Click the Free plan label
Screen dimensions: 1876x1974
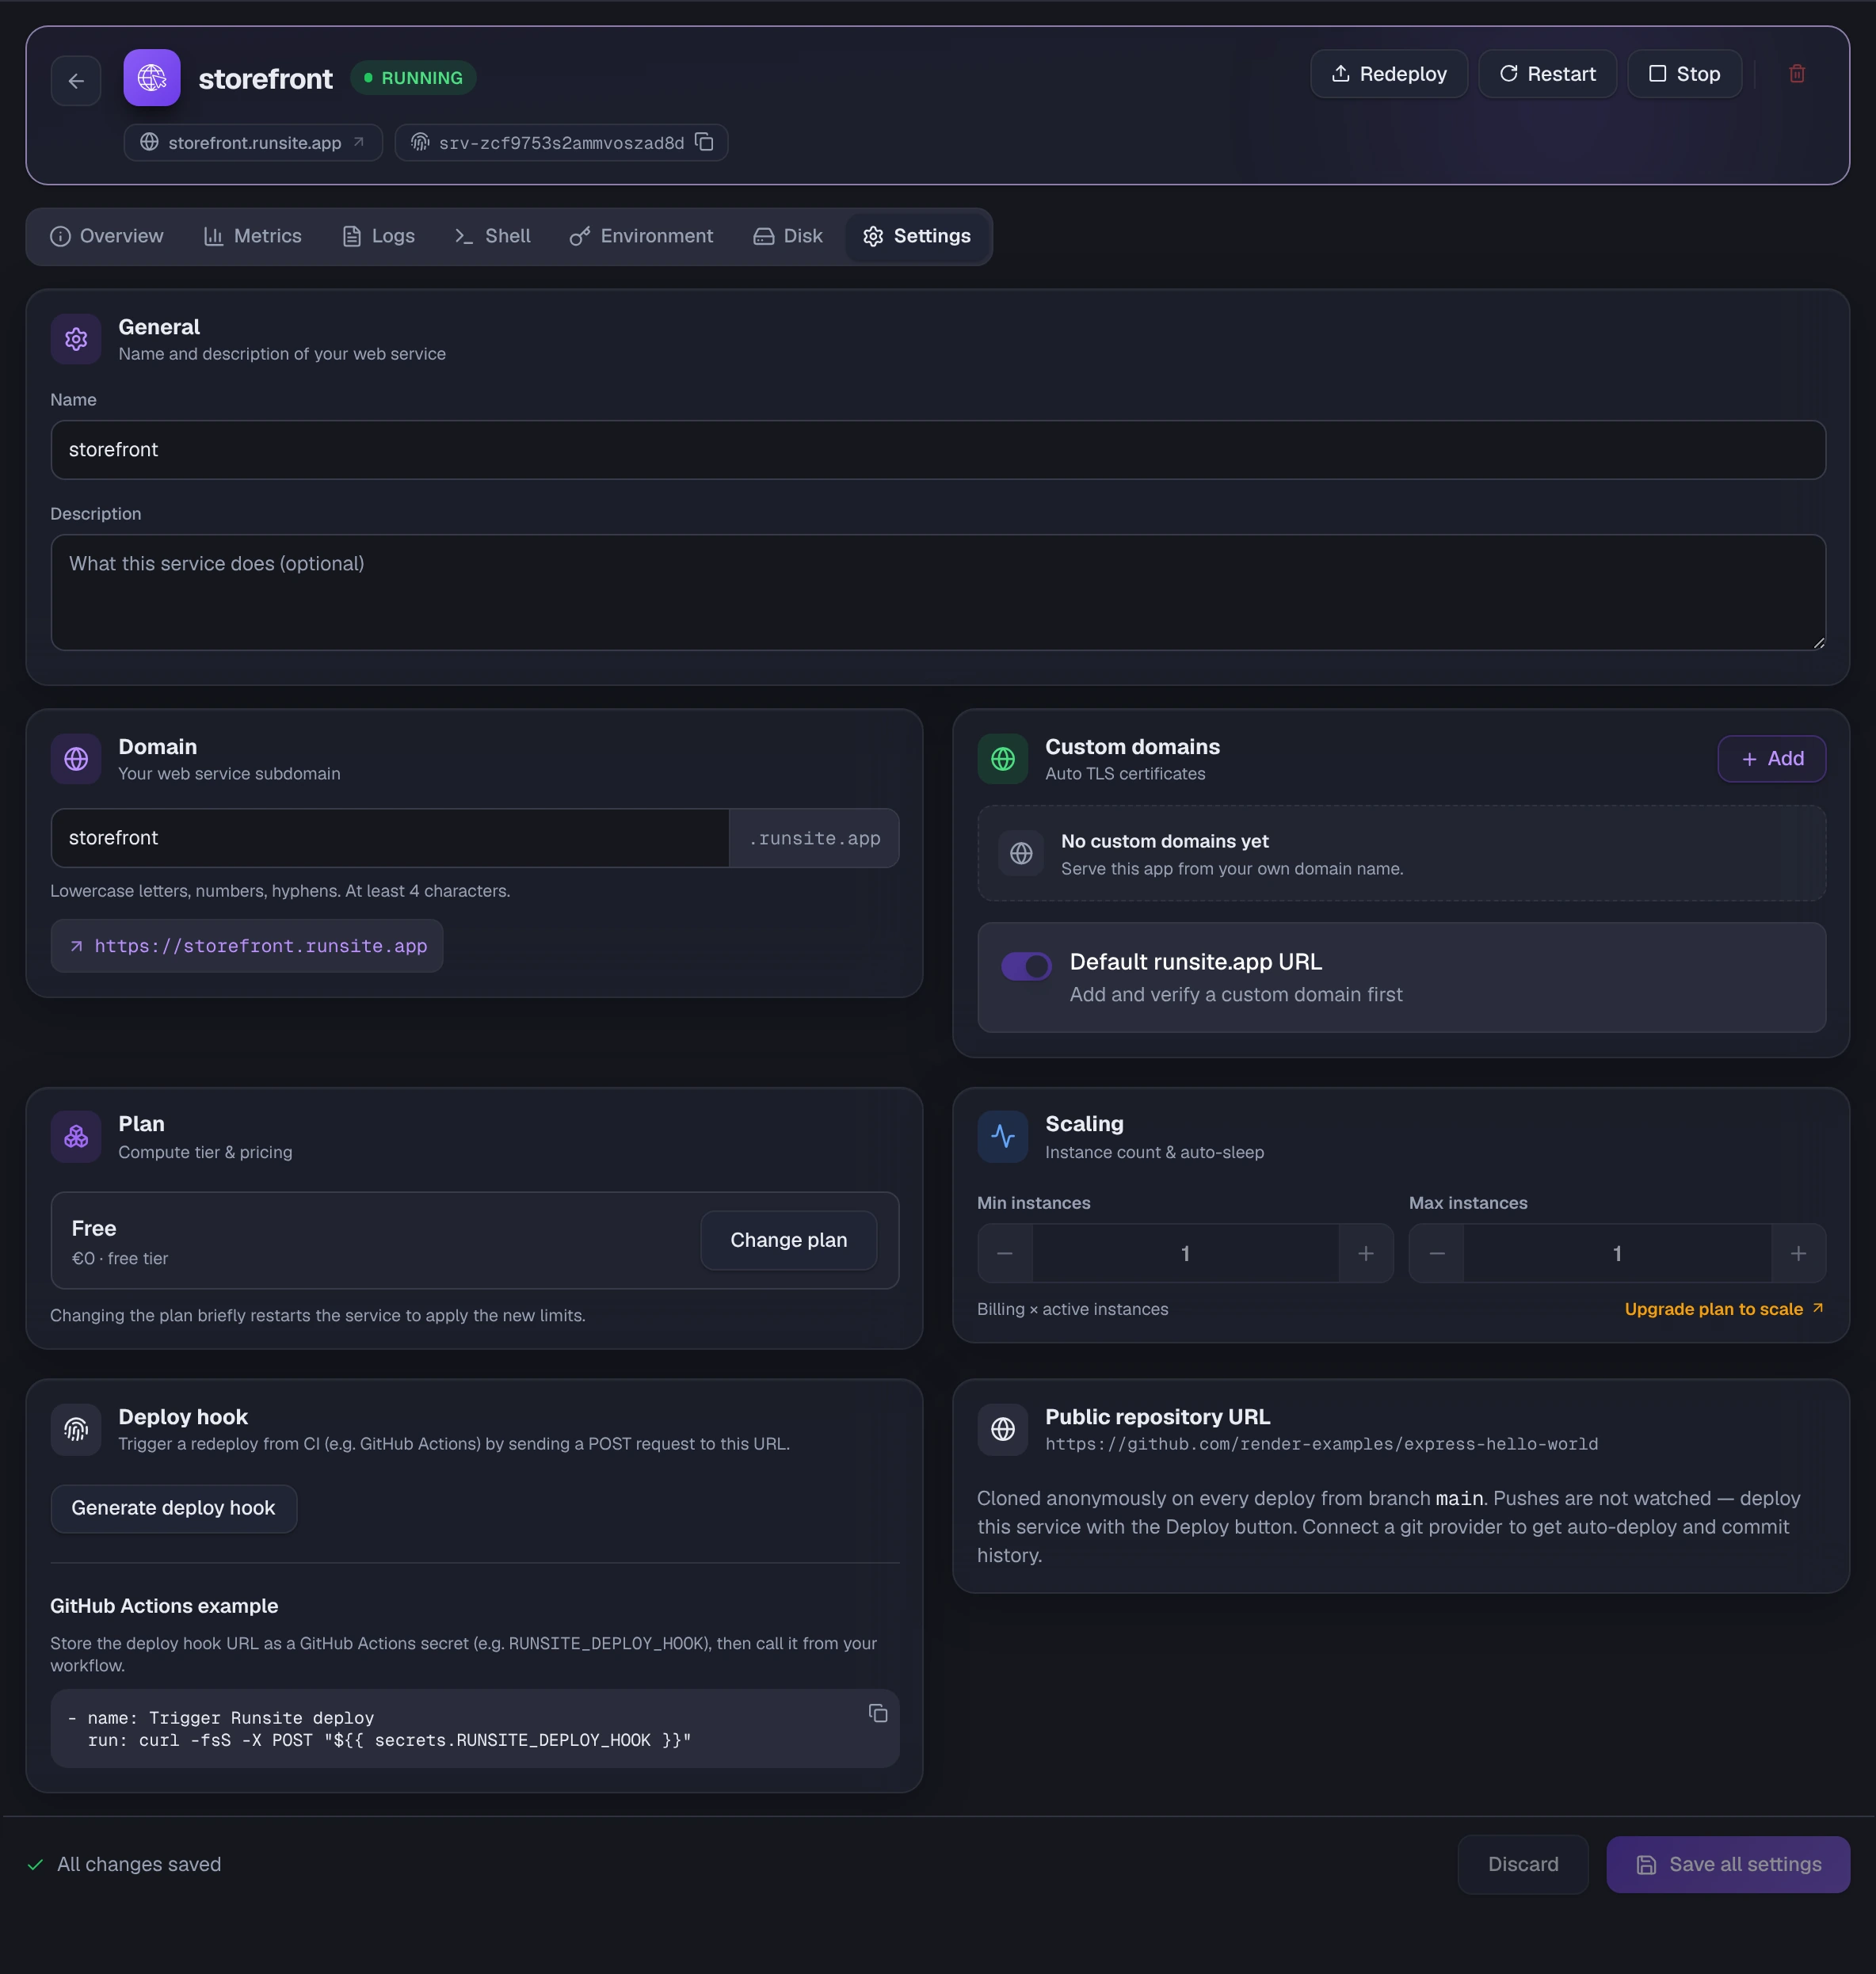pos(94,1228)
